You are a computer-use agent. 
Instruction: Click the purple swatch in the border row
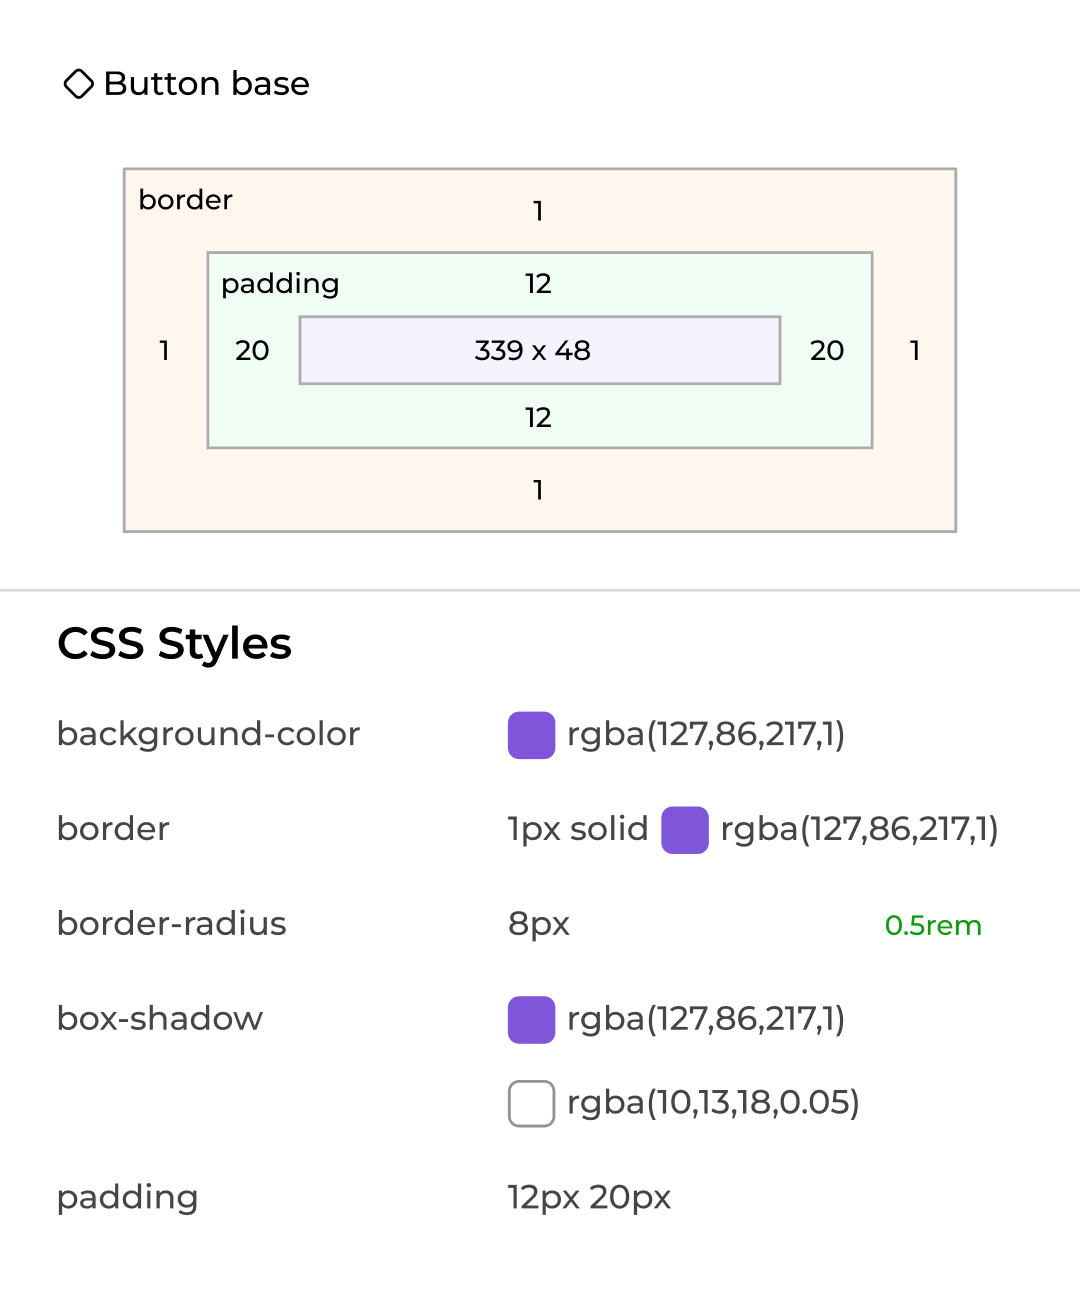(x=685, y=830)
